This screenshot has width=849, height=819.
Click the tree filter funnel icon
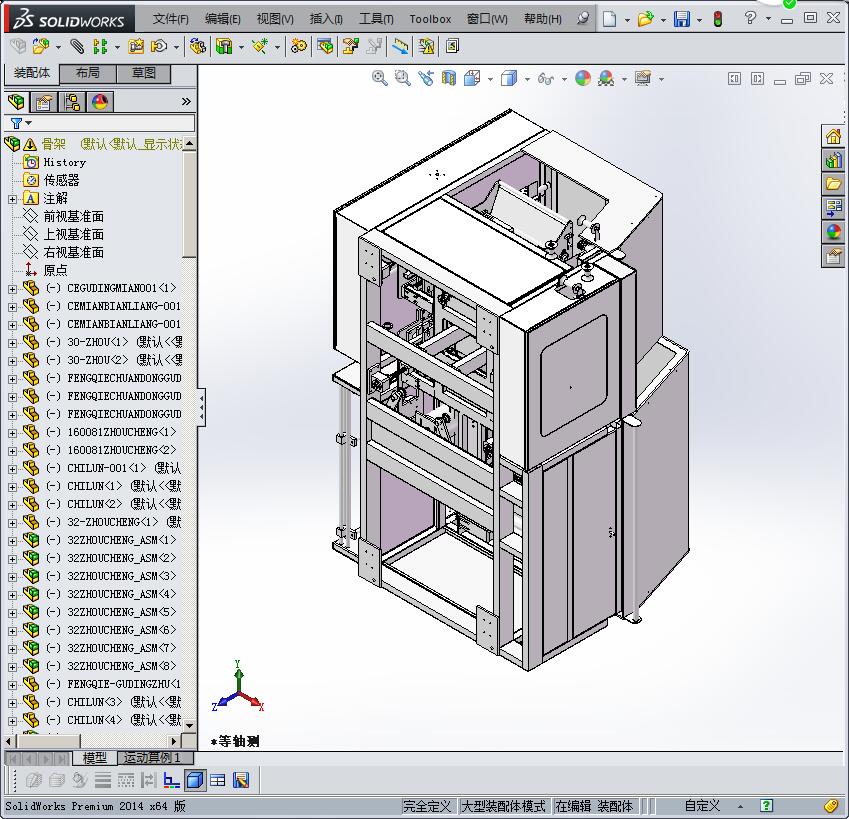pyautogui.click(x=16, y=123)
